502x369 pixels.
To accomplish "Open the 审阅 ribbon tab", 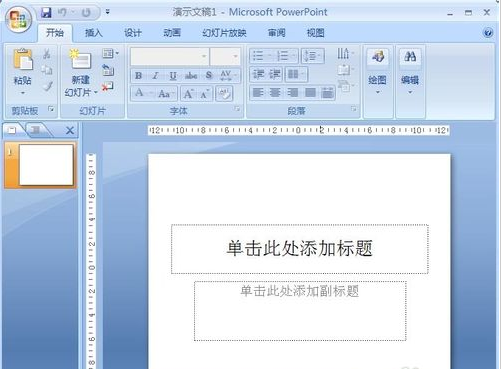I will click(x=276, y=33).
